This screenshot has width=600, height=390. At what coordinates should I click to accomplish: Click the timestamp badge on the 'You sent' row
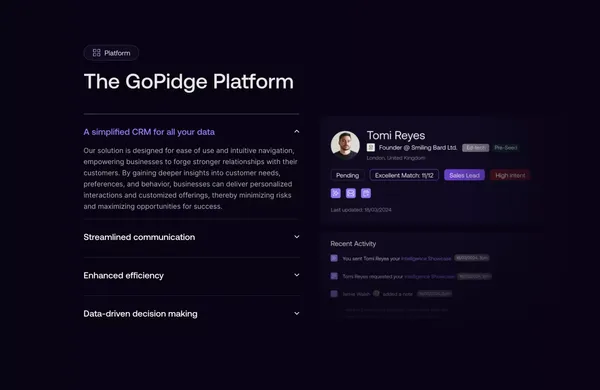coord(472,258)
